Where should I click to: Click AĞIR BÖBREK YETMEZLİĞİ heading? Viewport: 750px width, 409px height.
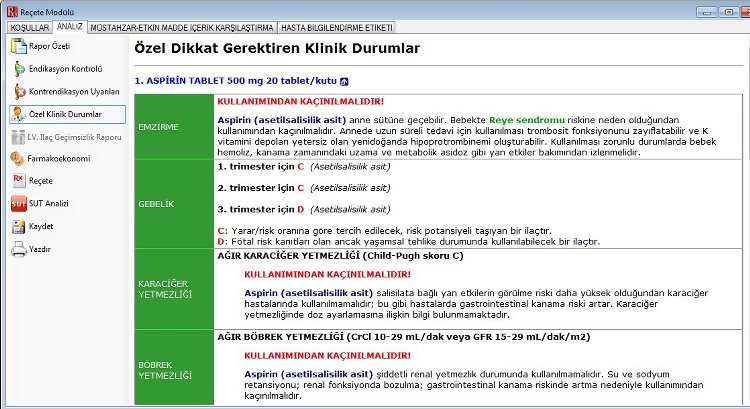pos(404,337)
